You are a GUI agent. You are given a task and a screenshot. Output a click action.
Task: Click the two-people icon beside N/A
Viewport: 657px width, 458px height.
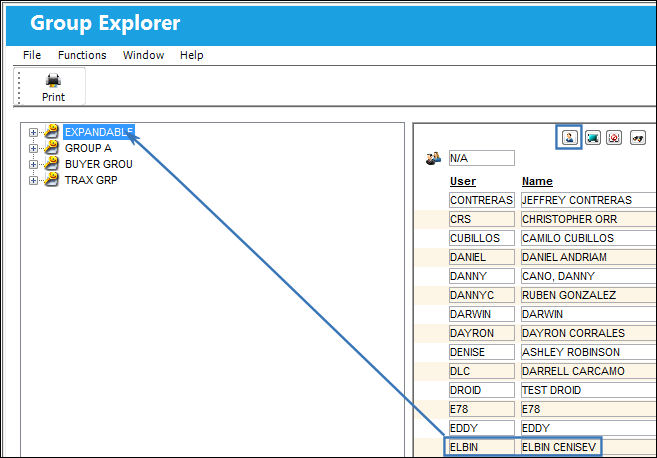tap(433, 158)
